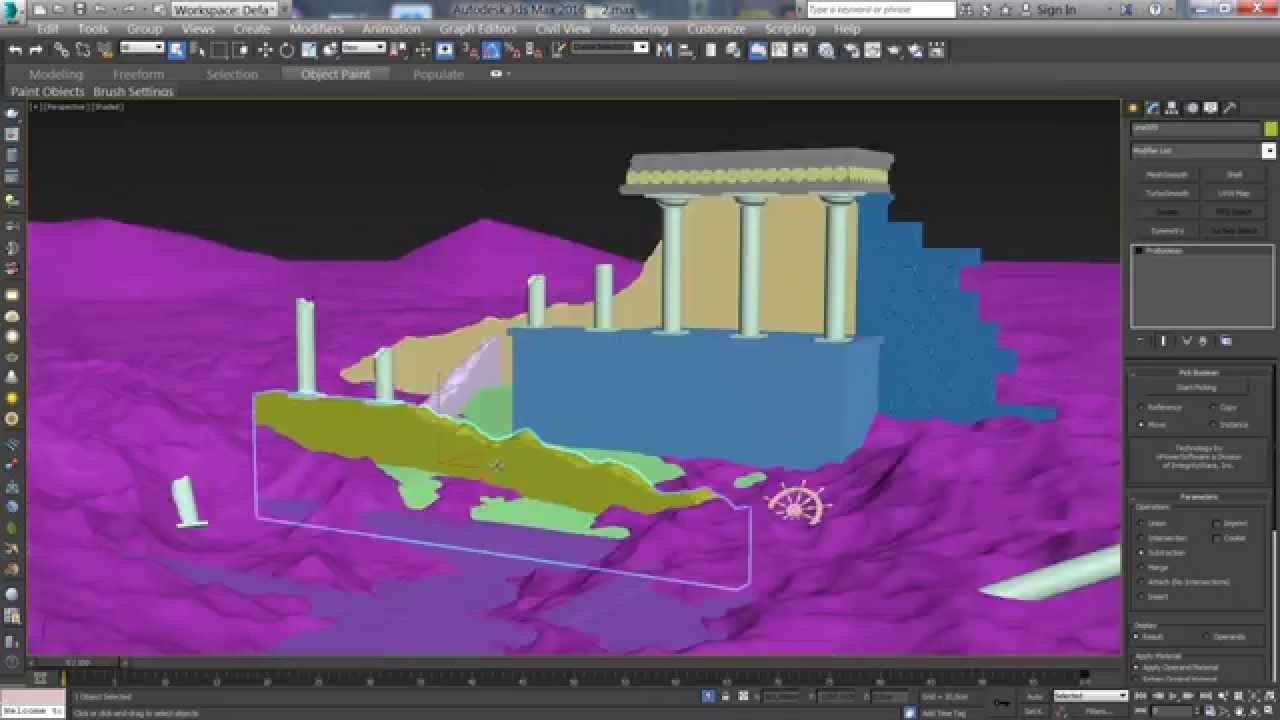Click the green object color swatch
The height and width of the screenshot is (720, 1280).
click(1271, 129)
